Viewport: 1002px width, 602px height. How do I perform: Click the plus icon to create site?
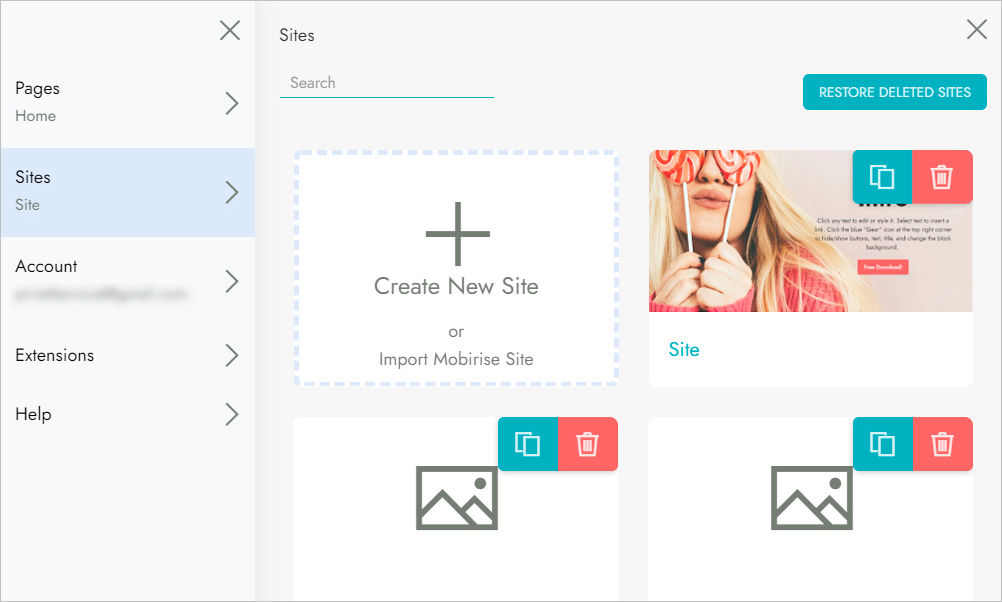457,234
